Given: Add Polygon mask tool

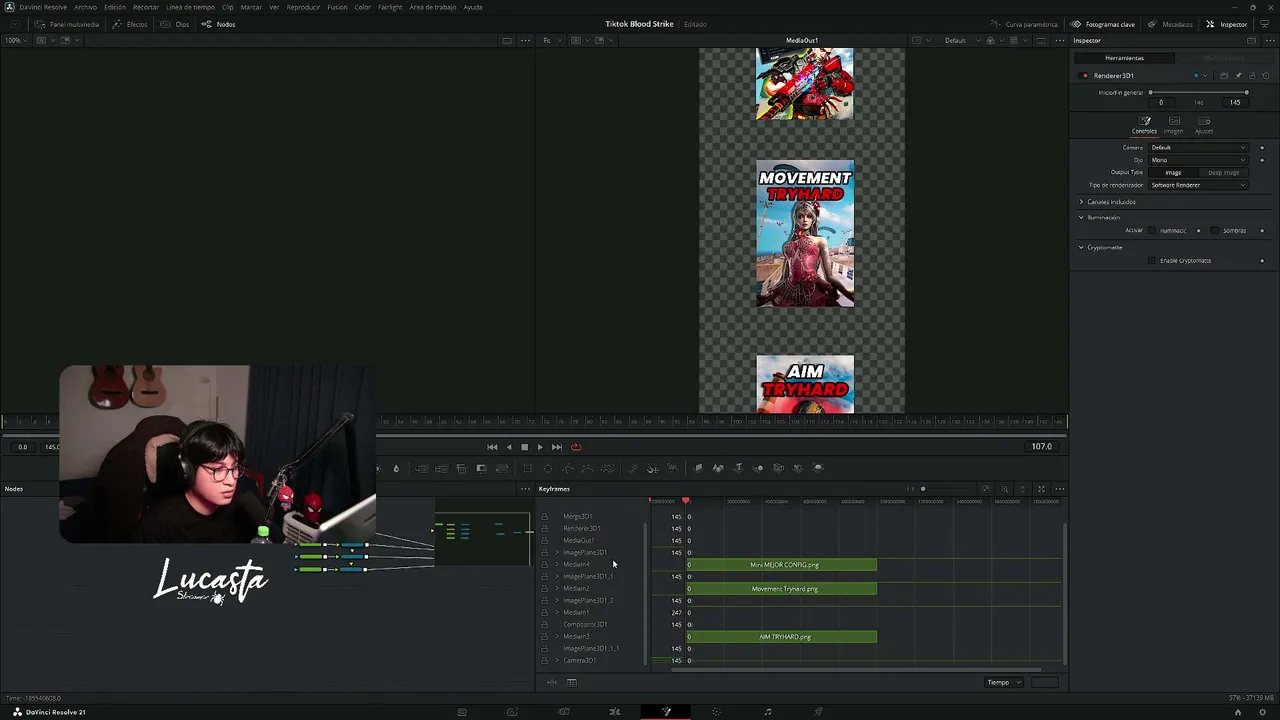Looking at the screenshot, I should click(x=568, y=468).
